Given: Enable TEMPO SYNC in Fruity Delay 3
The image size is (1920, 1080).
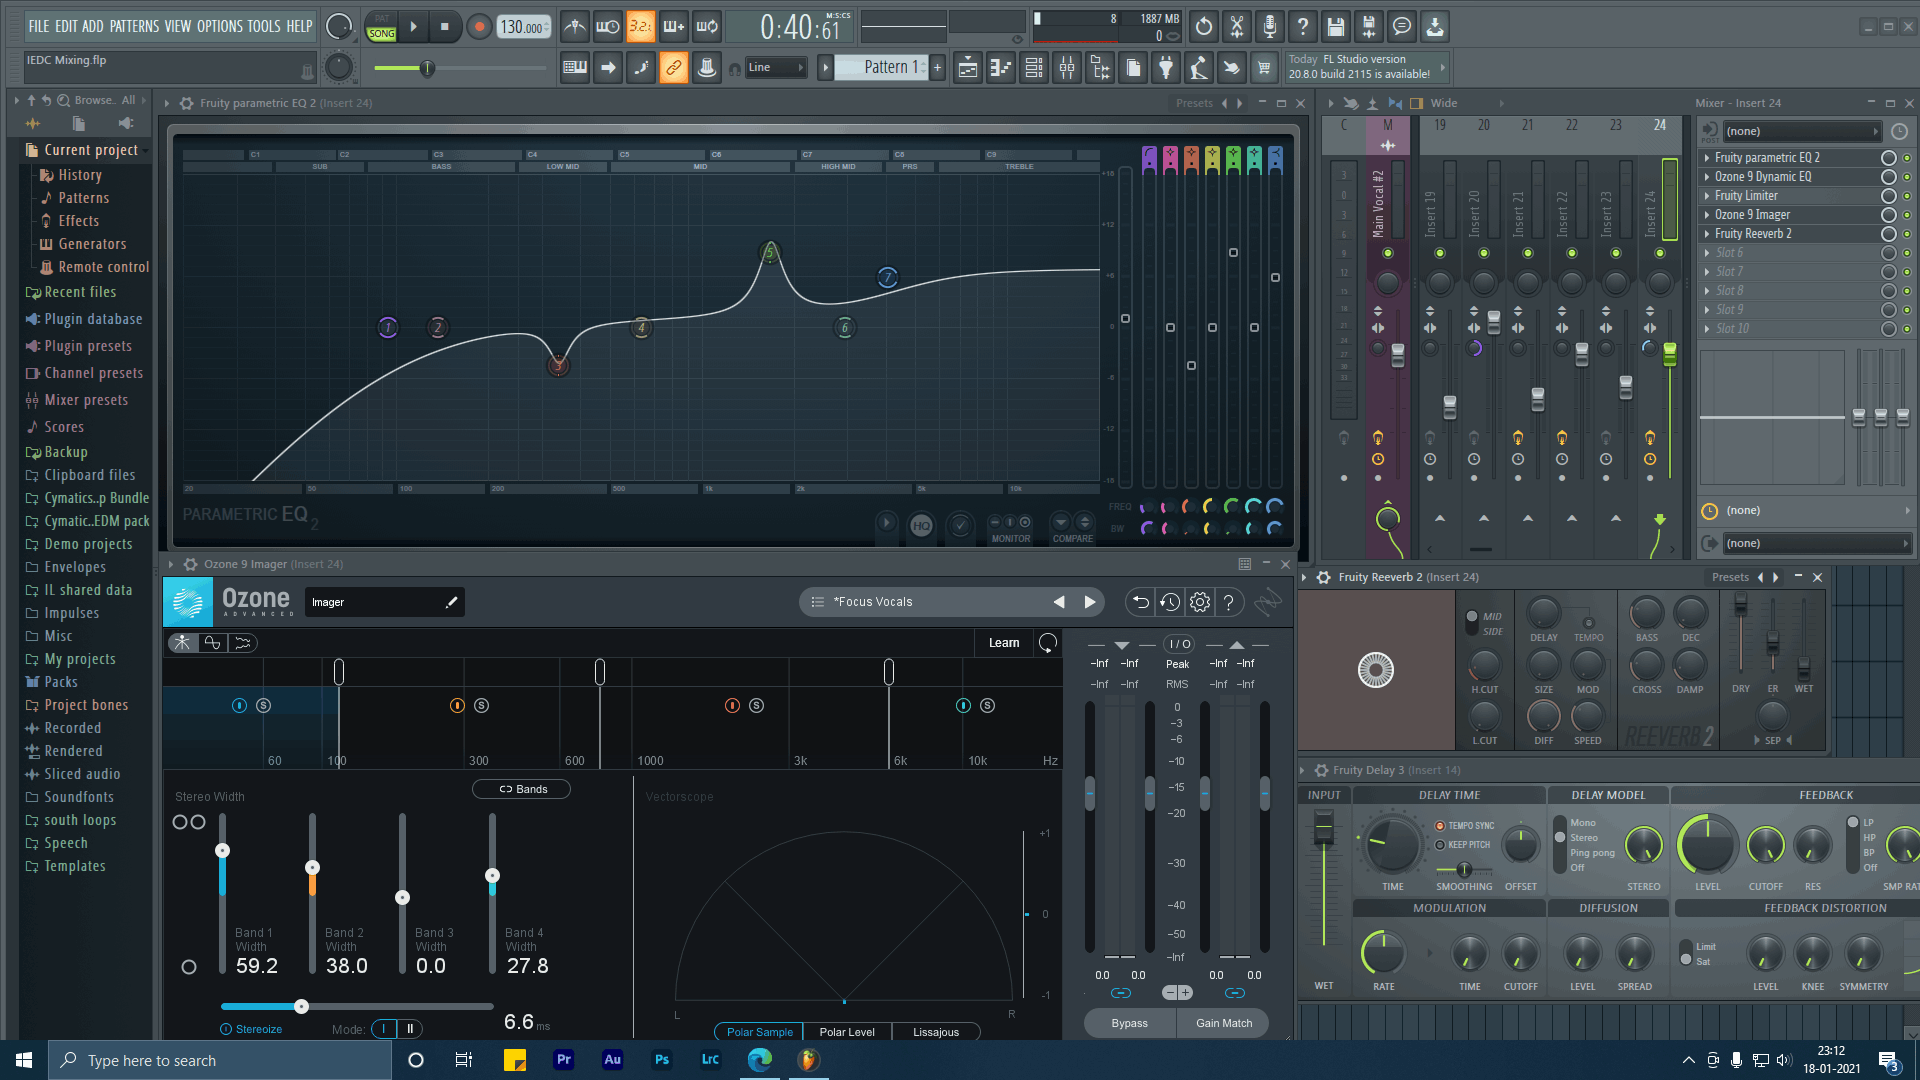Looking at the screenshot, I should point(1440,826).
